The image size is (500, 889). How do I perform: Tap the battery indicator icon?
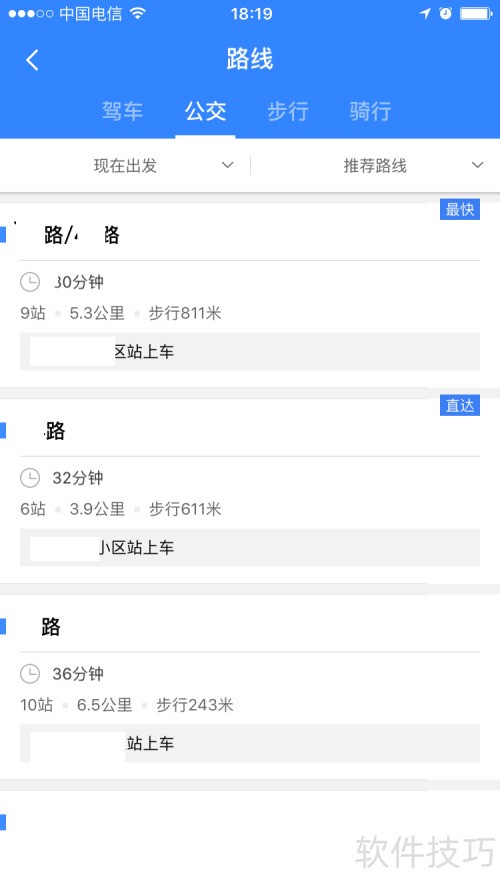[476, 14]
